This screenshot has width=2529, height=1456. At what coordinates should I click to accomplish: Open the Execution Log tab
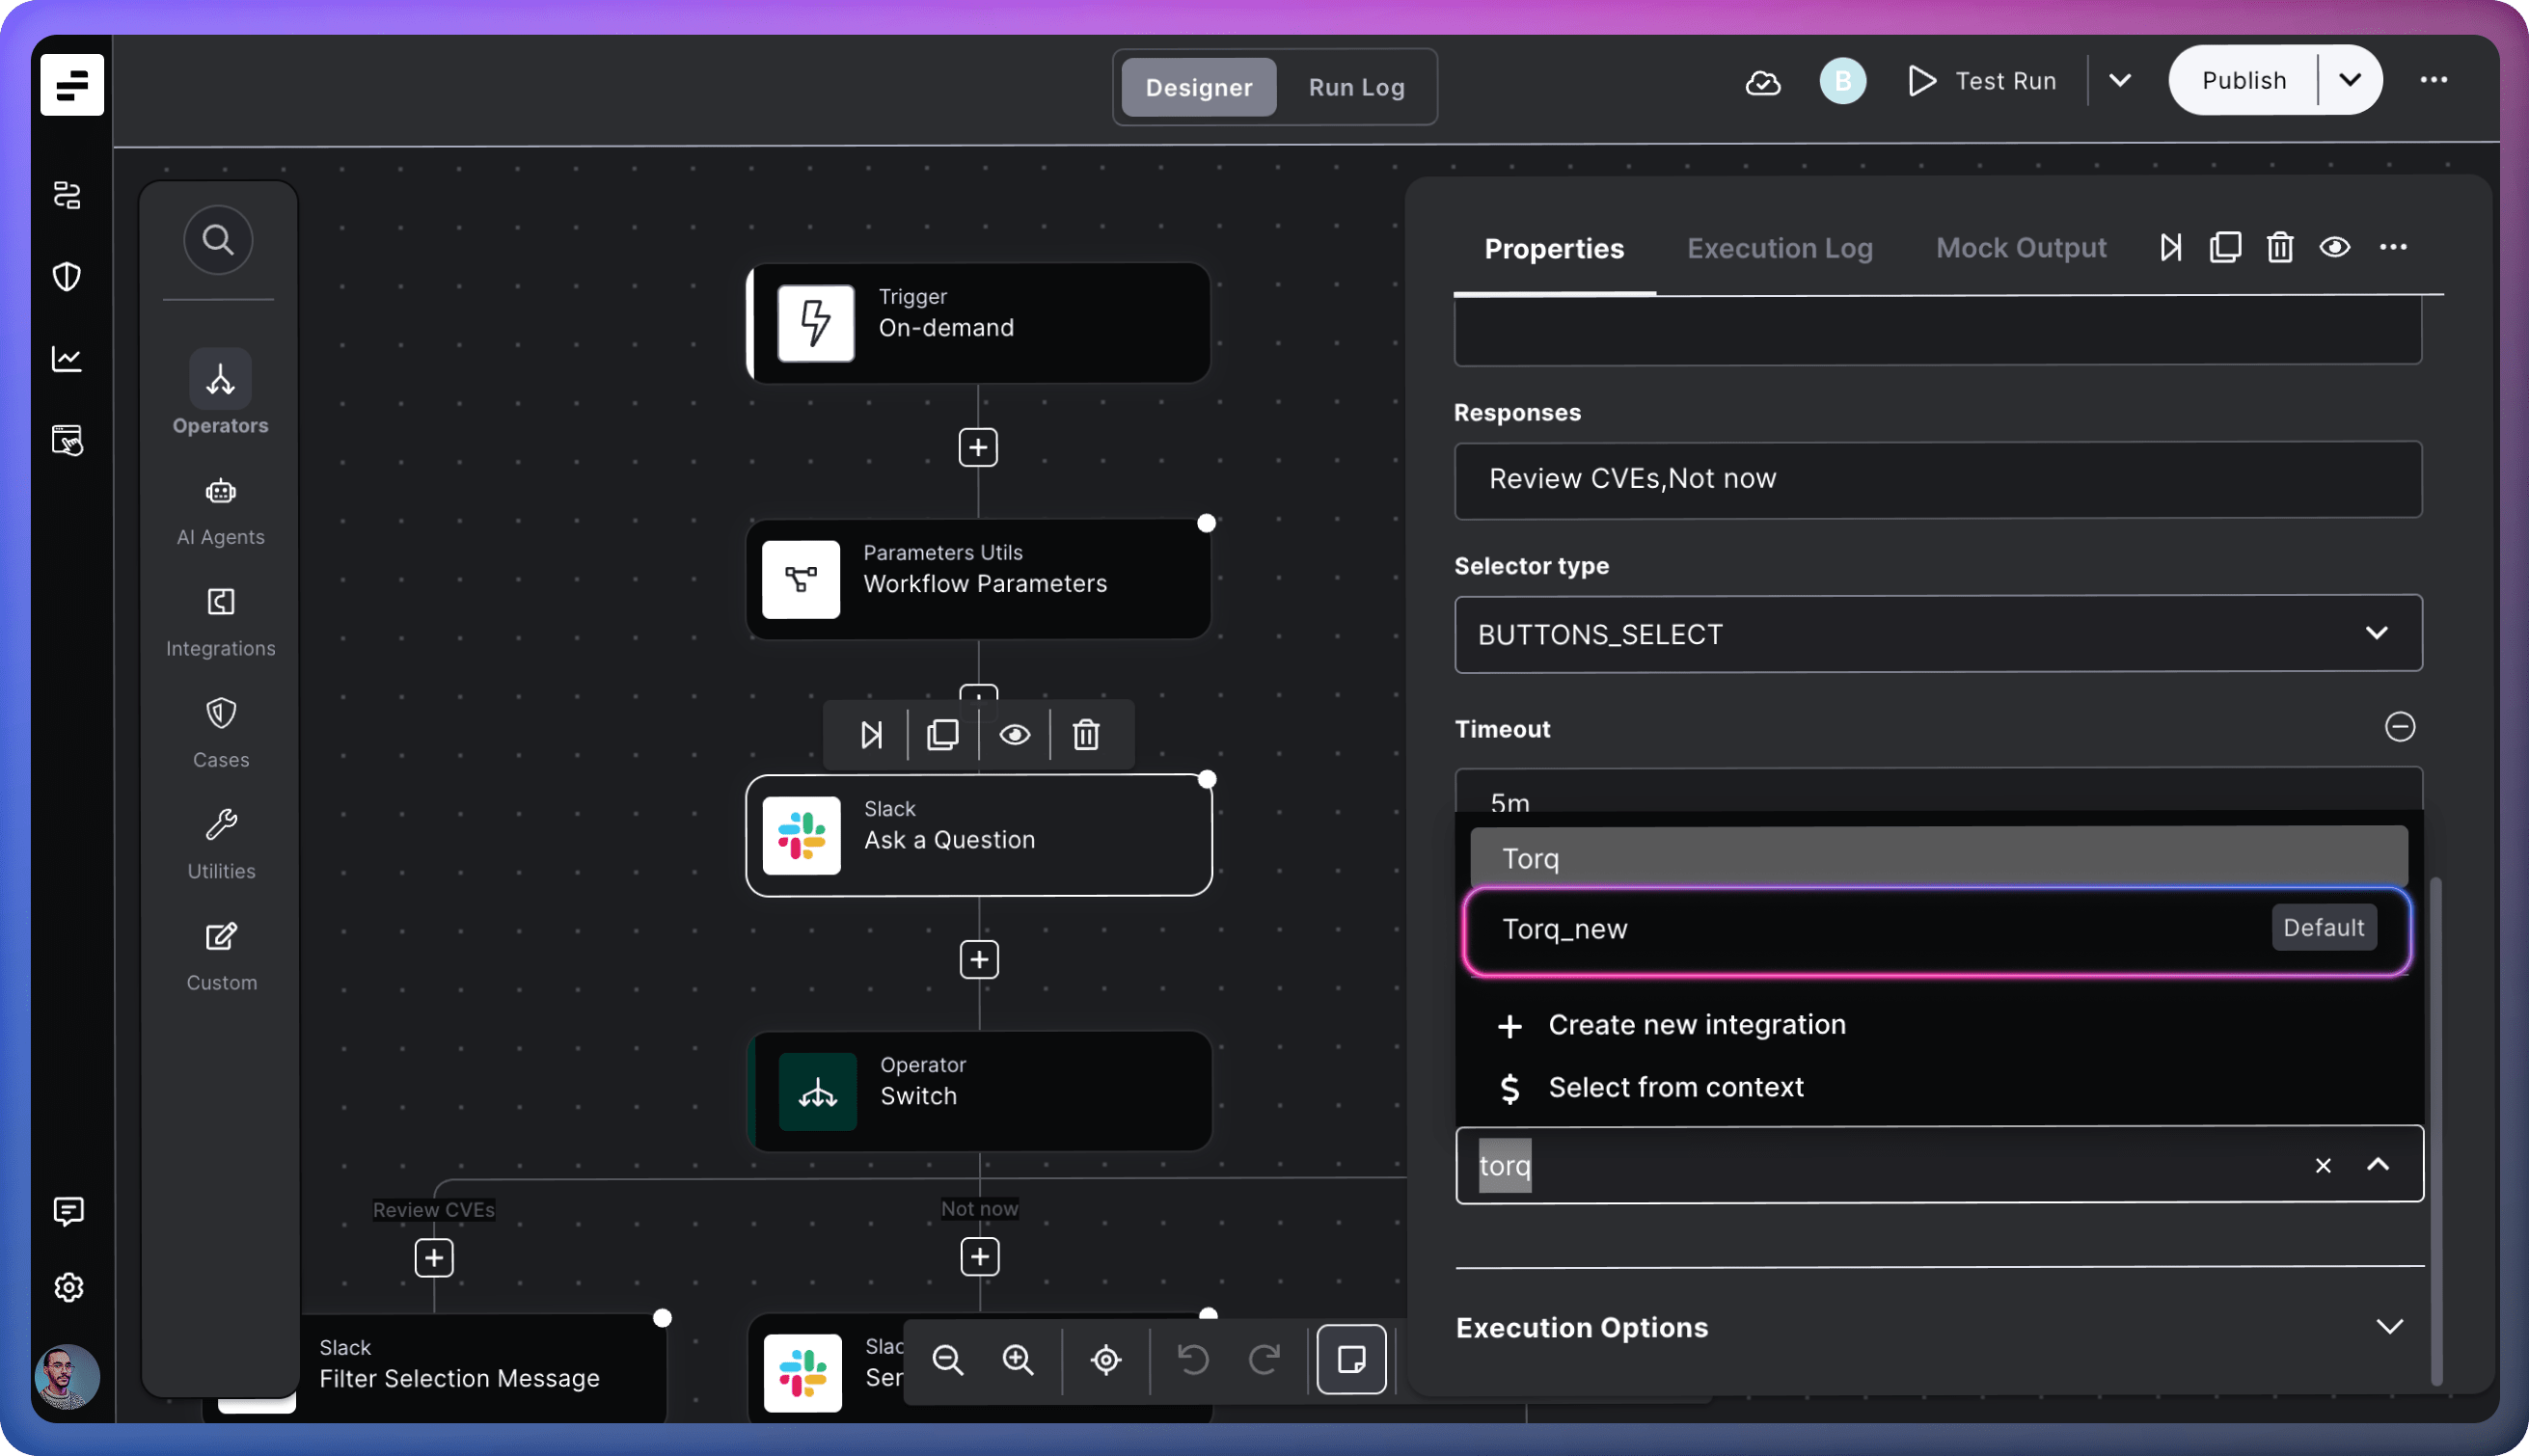point(1779,248)
